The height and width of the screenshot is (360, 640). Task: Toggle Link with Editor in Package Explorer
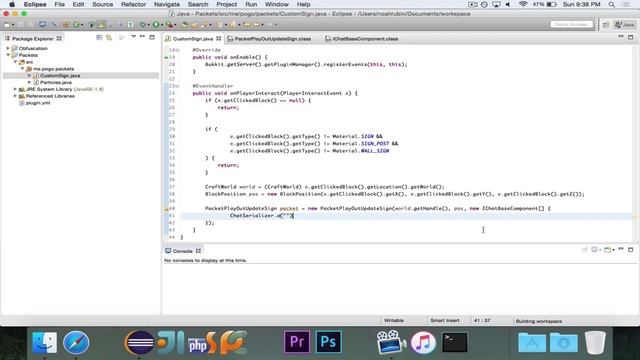(109, 38)
